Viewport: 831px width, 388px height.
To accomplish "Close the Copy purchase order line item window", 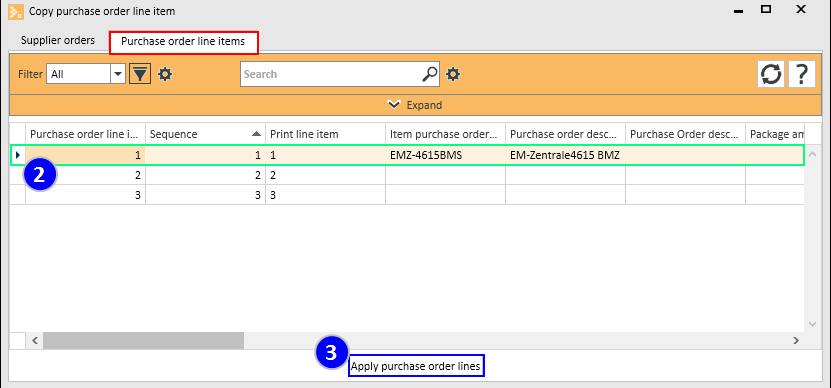I will (x=801, y=9).
